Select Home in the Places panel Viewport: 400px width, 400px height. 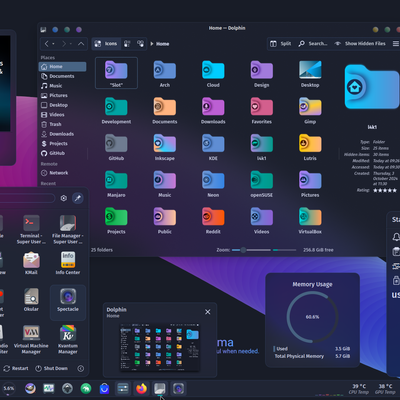tap(62, 67)
